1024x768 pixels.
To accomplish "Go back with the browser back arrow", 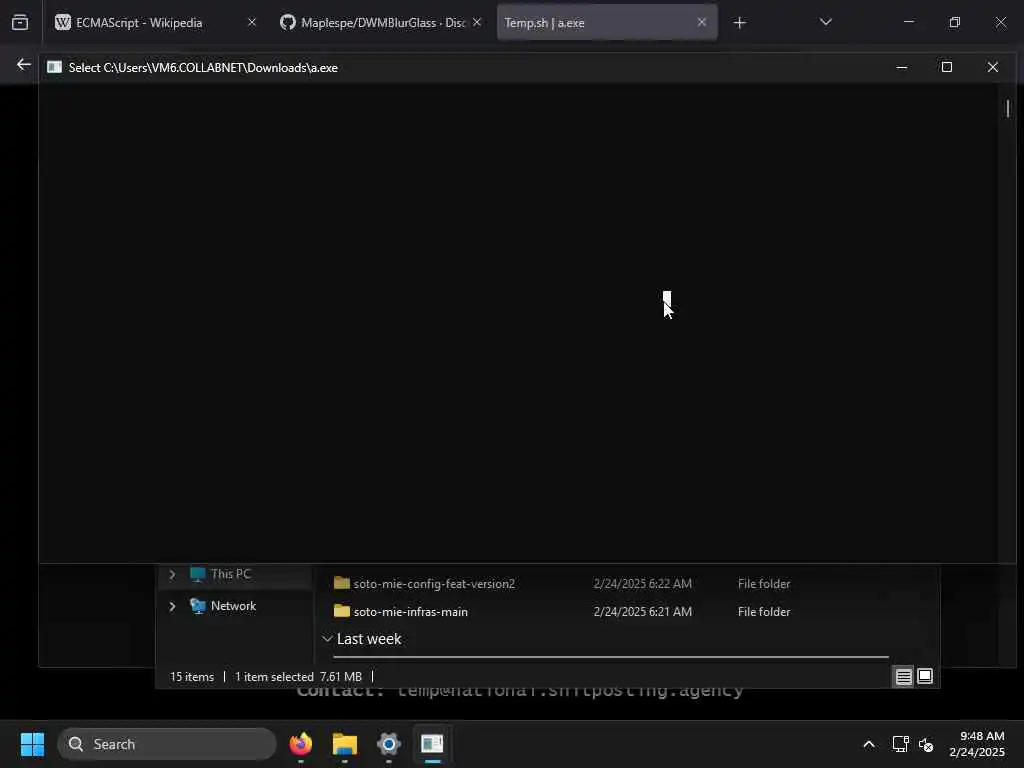I will pyautogui.click(x=24, y=65).
